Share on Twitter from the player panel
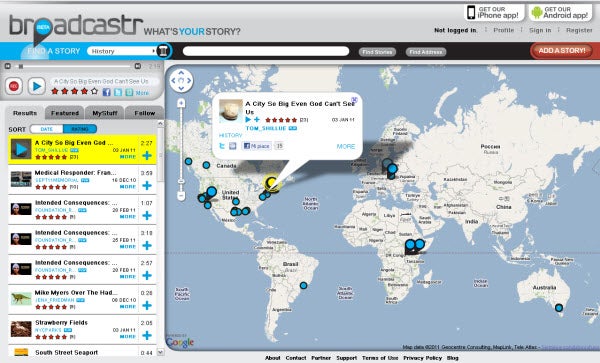Image resolution: width=600 pixels, height=363 pixels. click(118, 92)
